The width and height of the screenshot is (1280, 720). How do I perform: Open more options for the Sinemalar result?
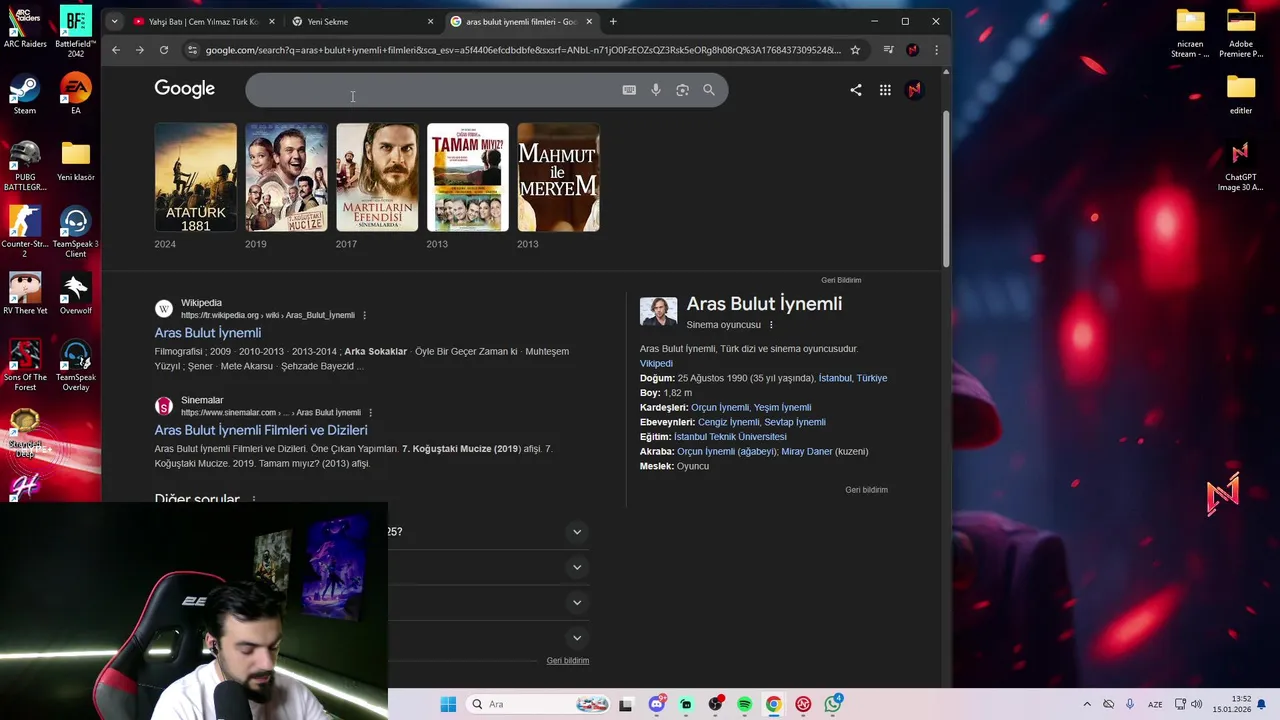[370, 412]
